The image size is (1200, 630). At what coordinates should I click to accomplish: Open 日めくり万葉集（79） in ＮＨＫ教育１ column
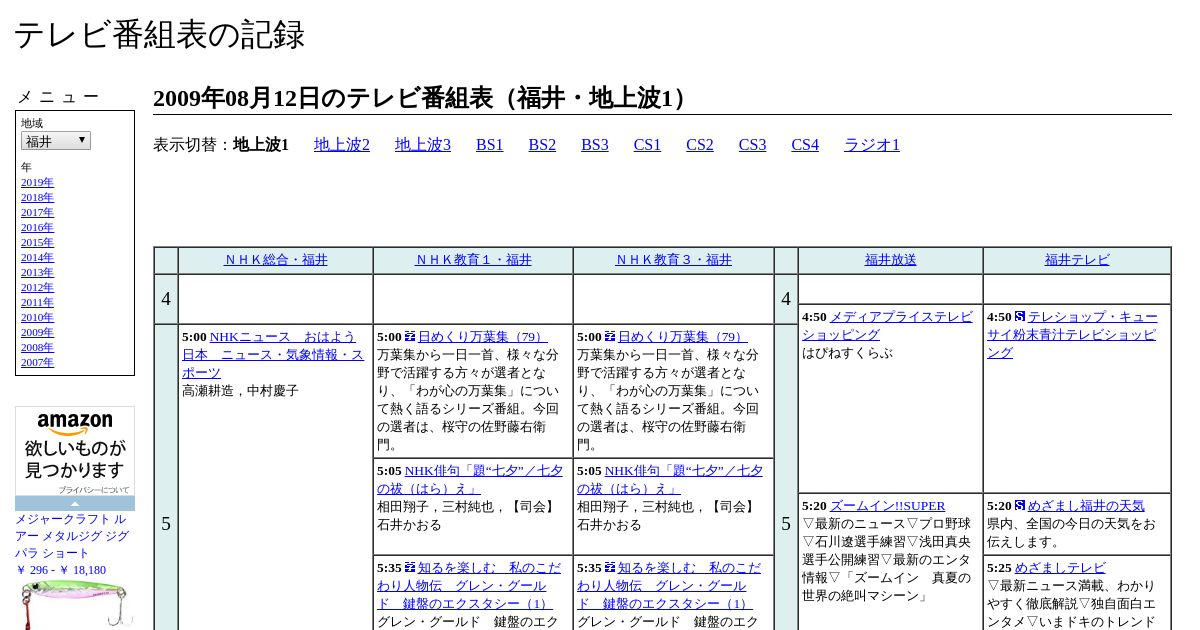pos(482,337)
